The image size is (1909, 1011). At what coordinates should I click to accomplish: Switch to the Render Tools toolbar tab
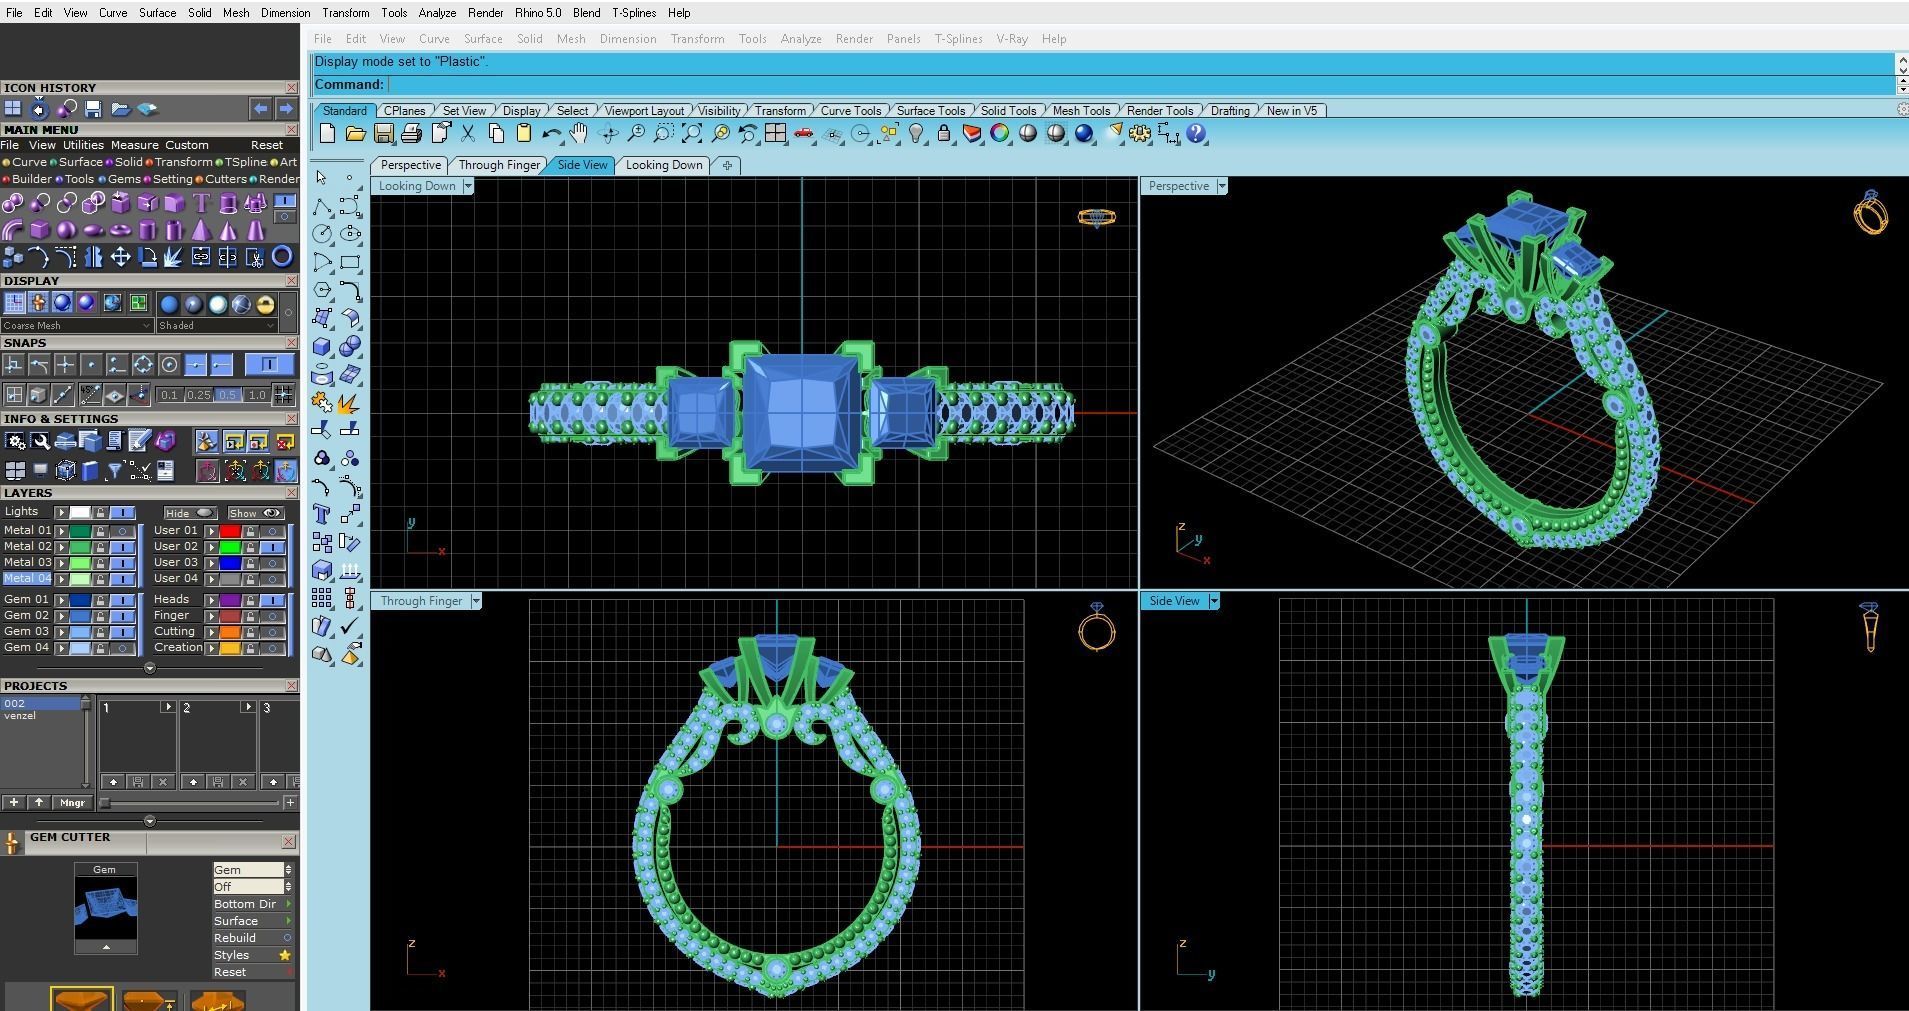point(1159,111)
